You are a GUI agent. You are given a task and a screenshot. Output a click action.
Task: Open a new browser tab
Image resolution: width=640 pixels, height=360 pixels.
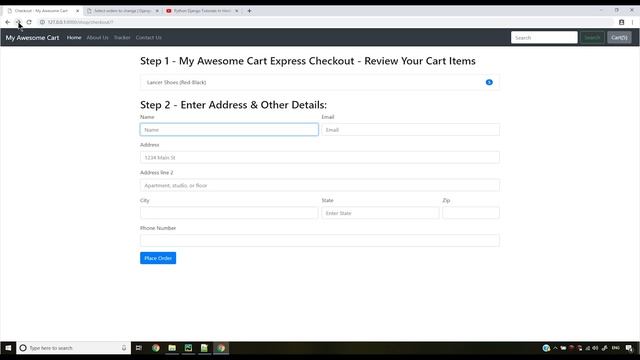[249, 11]
